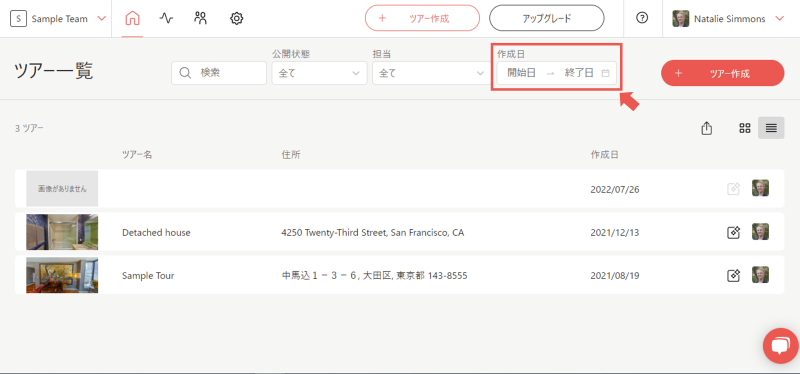The width and height of the screenshot is (800, 374).
Task: Click the ツアー名 column header
Action: 137,155
